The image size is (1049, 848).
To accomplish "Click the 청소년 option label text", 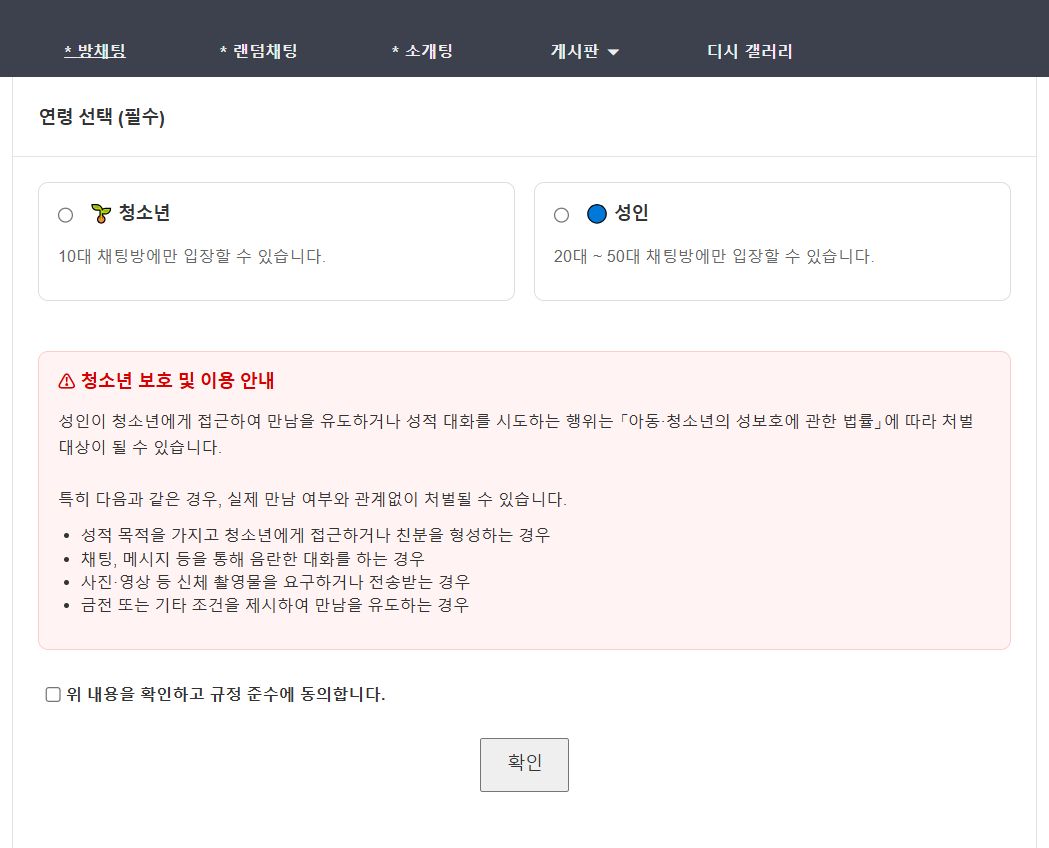I will 145,213.
